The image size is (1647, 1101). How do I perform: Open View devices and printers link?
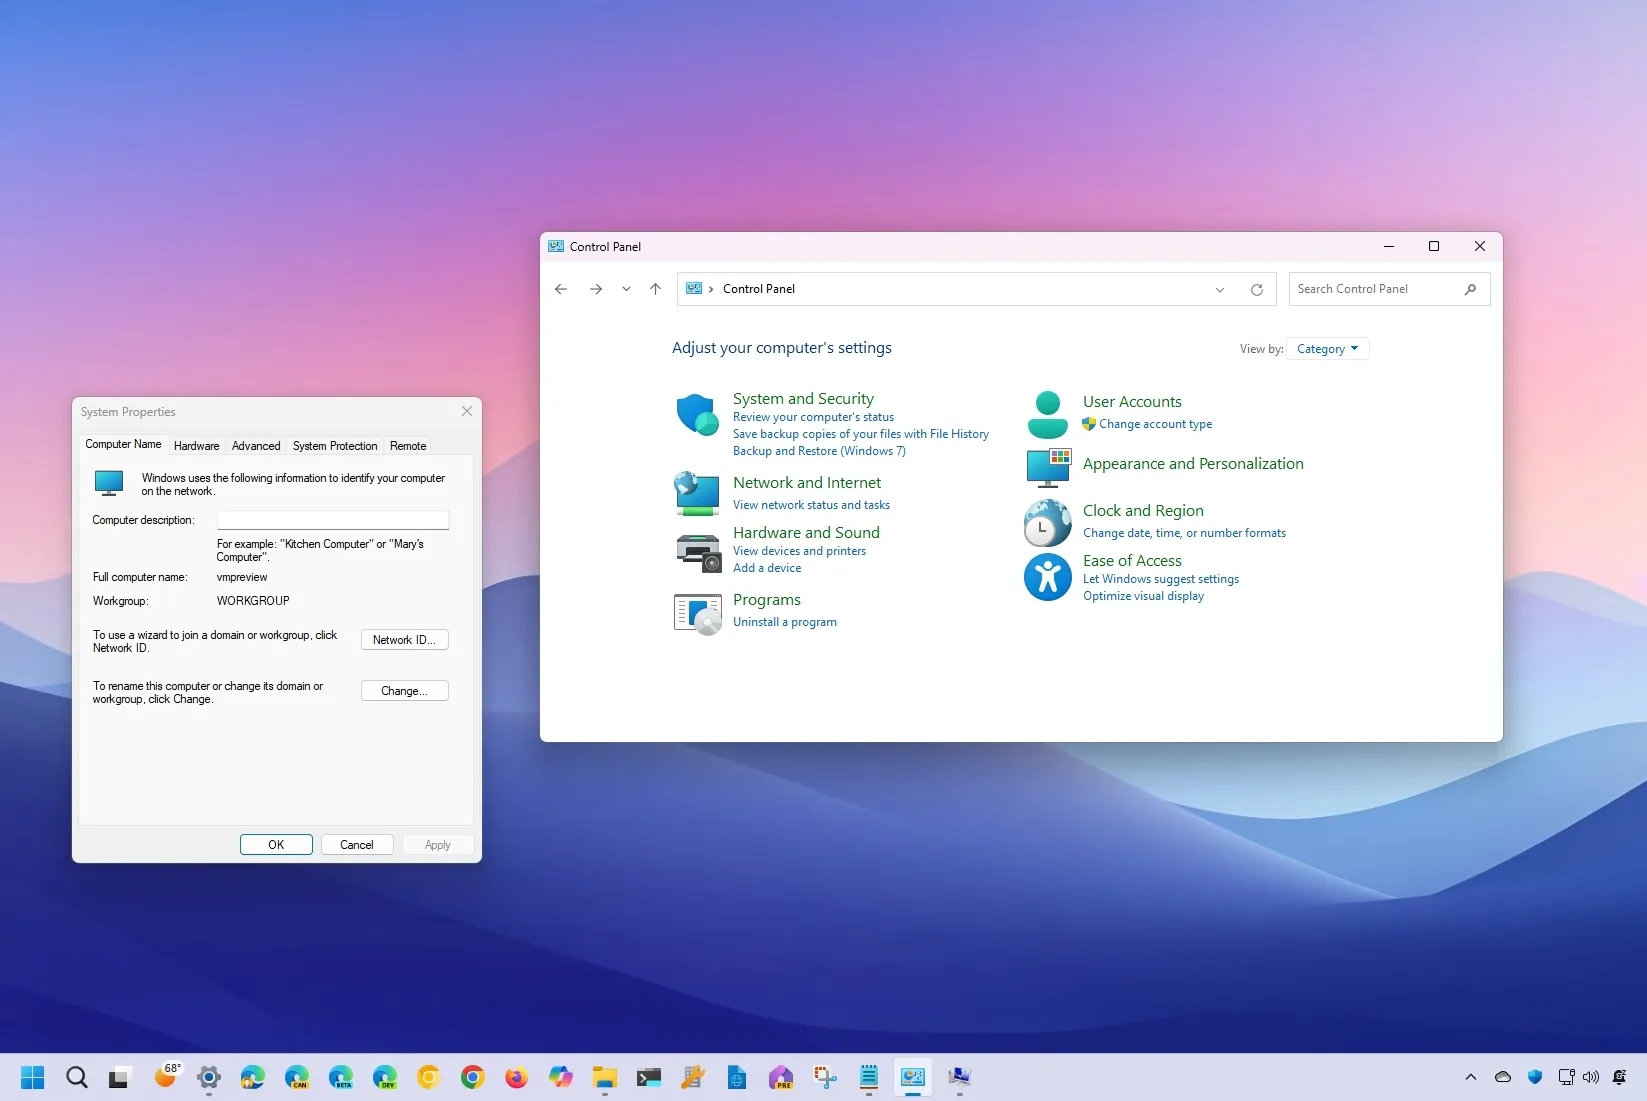799,551
